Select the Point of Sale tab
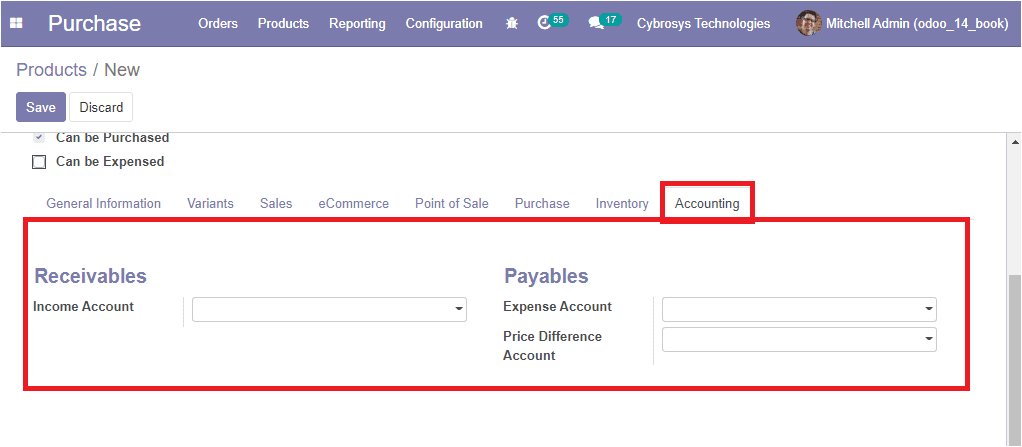This screenshot has height=447, width=1022. pyautogui.click(x=452, y=203)
